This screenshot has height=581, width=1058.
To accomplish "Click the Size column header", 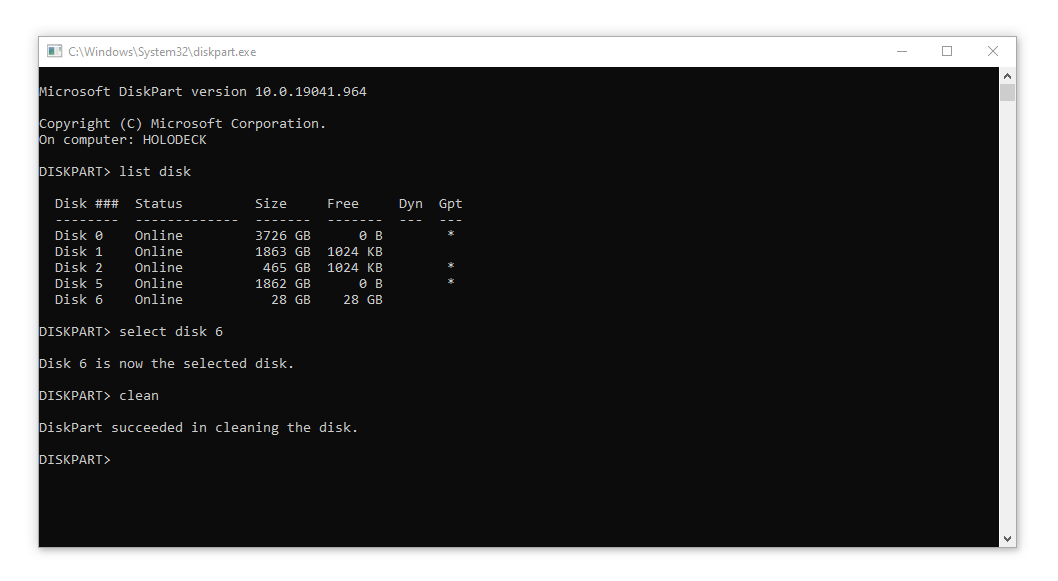I will click(271, 203).
